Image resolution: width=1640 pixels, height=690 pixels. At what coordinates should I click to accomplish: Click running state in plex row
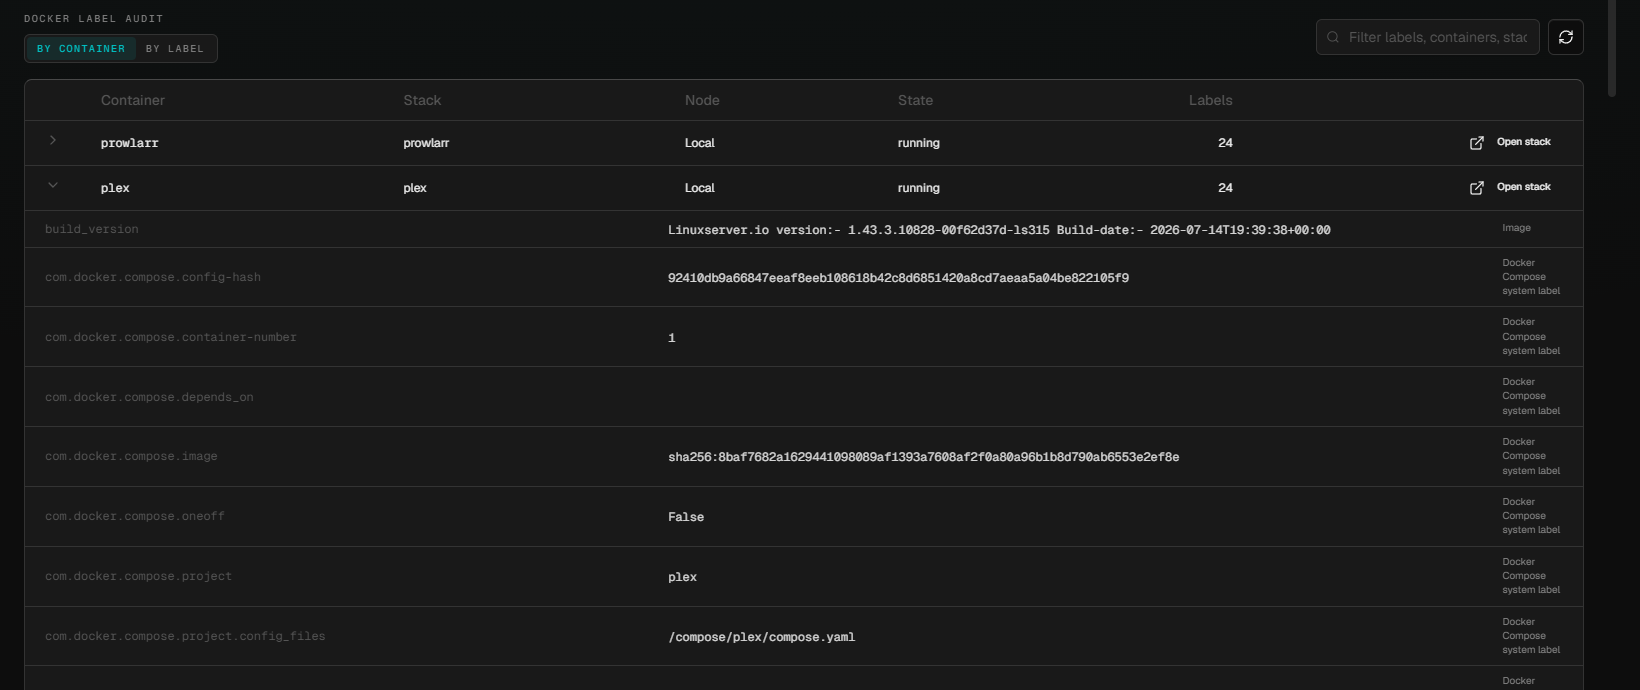pyautogui.click(x=918, y=188)
